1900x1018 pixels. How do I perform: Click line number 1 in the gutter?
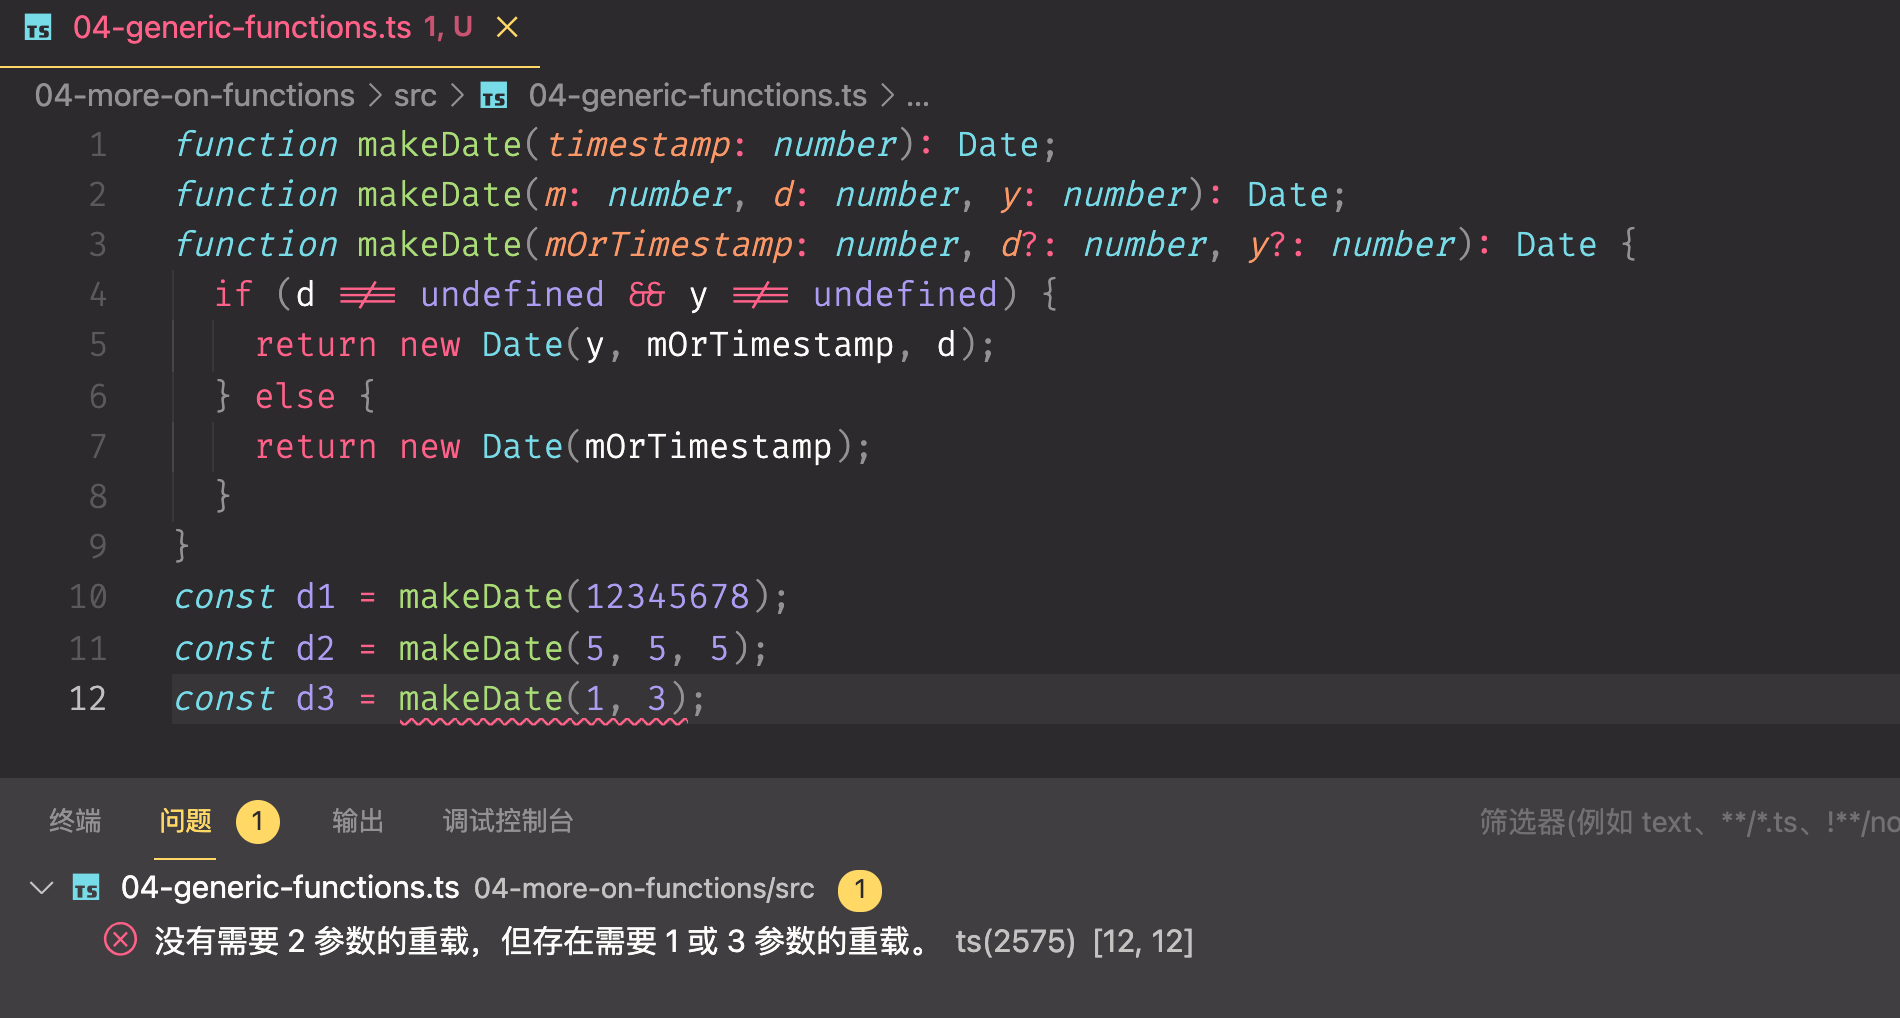coord(98,145)
